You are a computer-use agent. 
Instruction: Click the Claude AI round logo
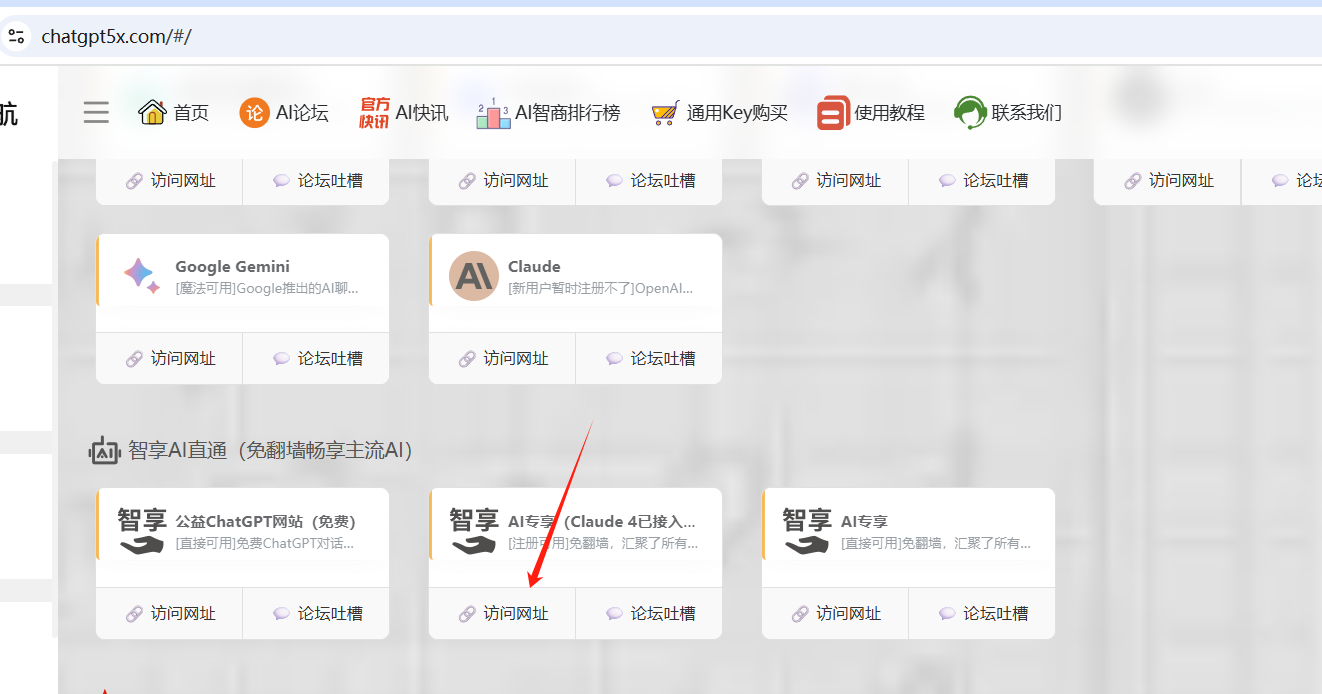[x=474, y=276]
